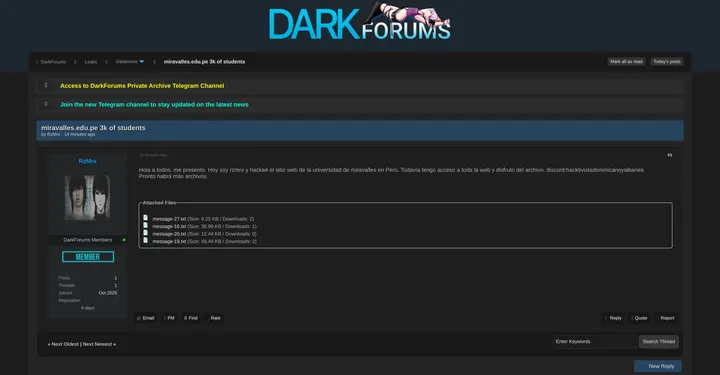Click the Email button under the post
720x375 pixels.
pyautogui.click(x=146, y=318)
